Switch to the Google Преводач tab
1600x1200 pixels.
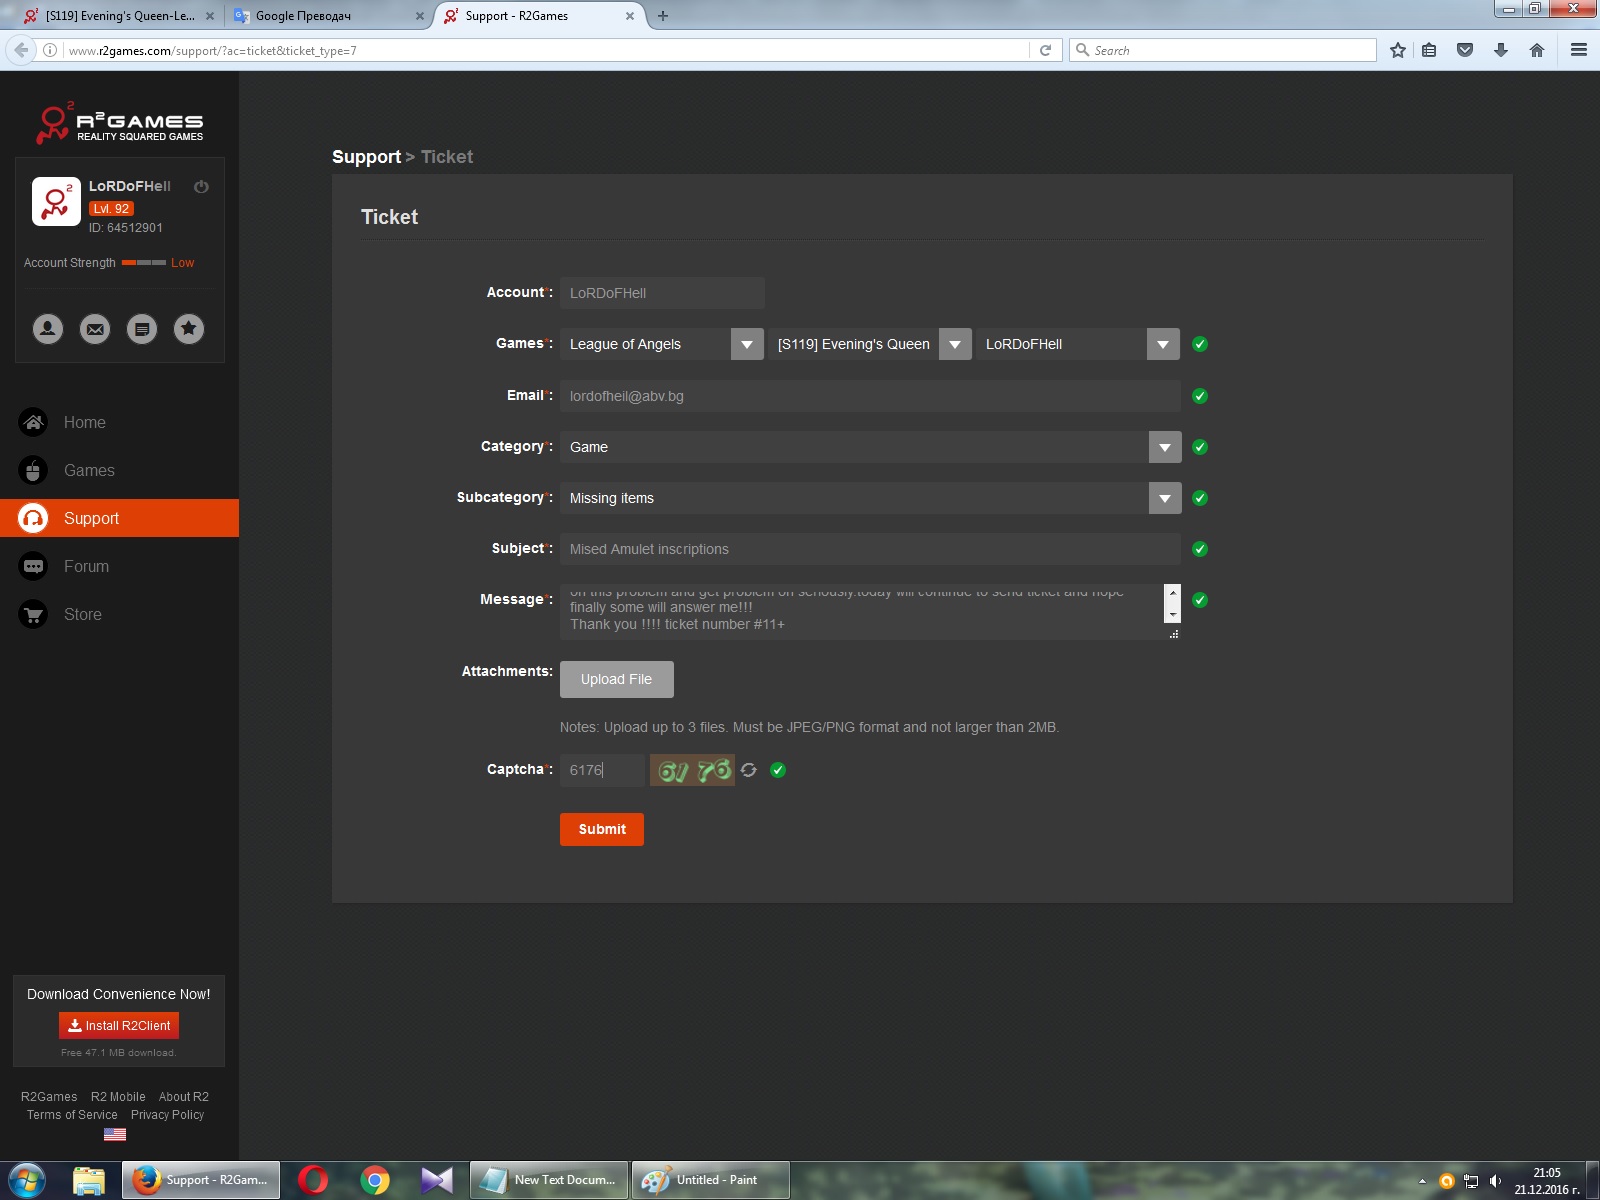pos(320,16)
